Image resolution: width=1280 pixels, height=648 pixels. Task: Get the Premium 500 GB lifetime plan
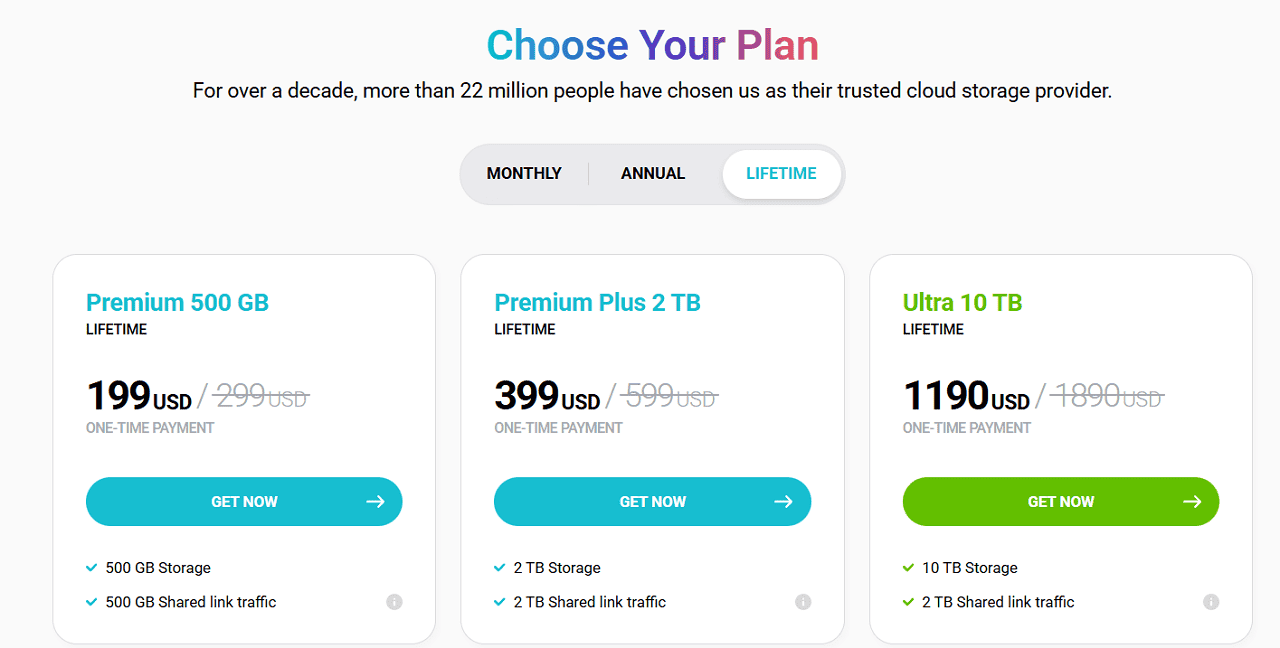[244, 502]
